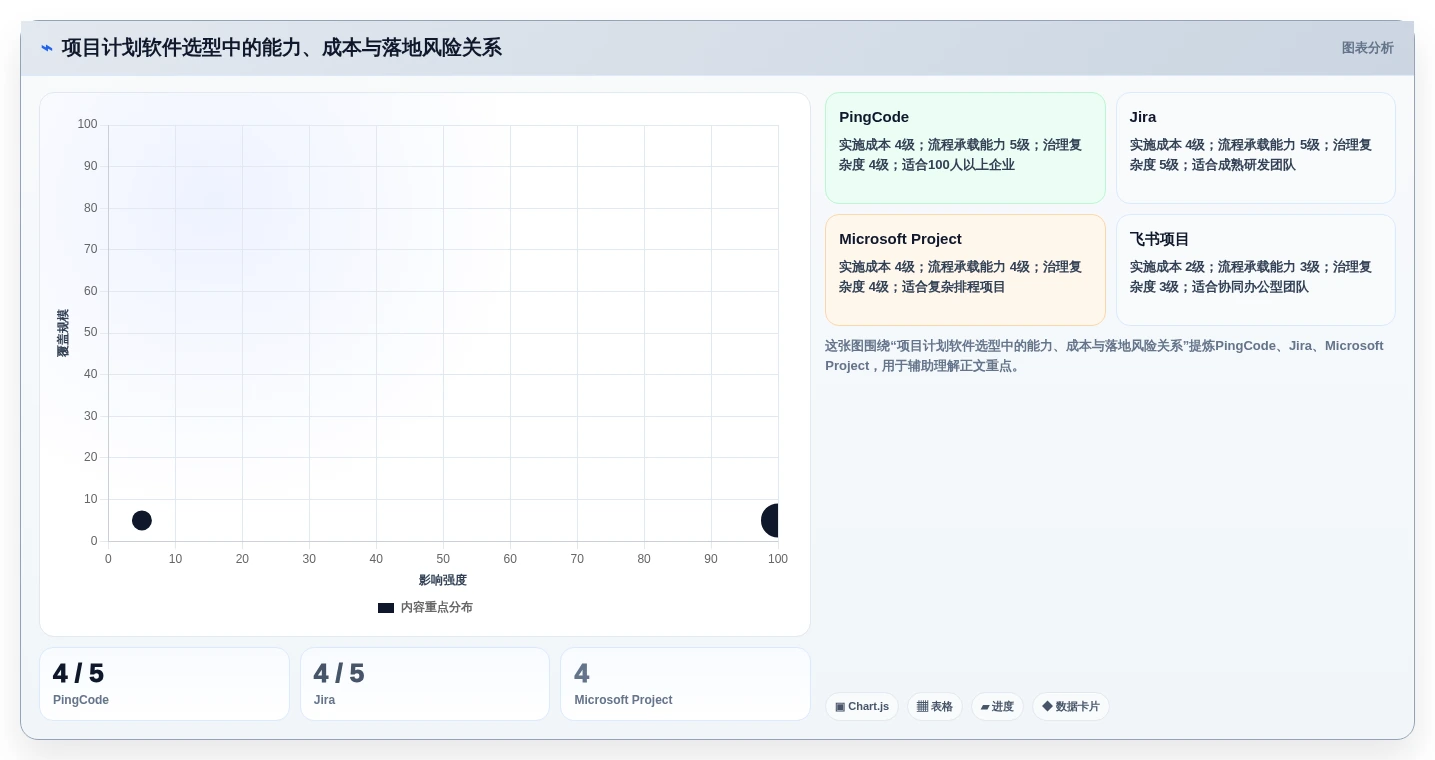Click the x-axis tick label 50
1435x760 pixels.
pyautogui.click(x=443, y=559)
